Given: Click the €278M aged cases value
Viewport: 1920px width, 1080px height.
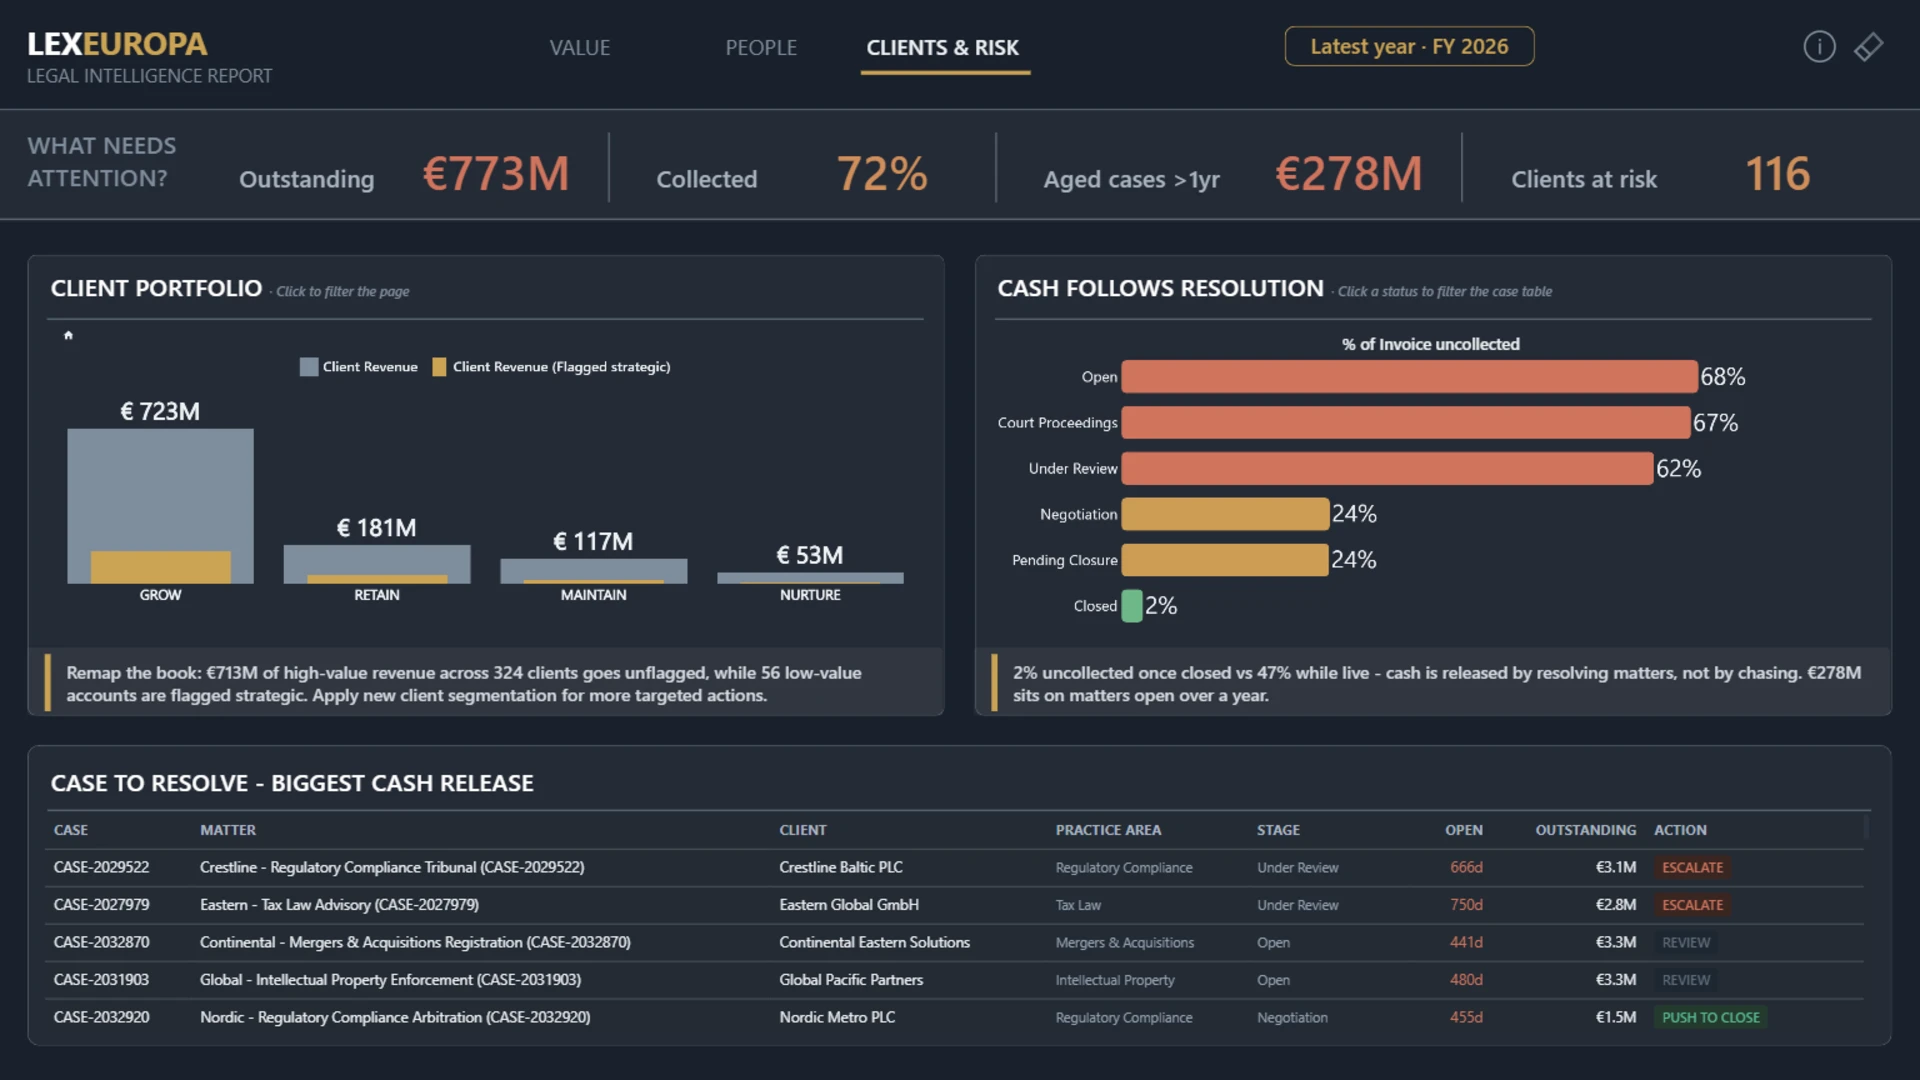Looking at the screenshot, I should 1349,174.
